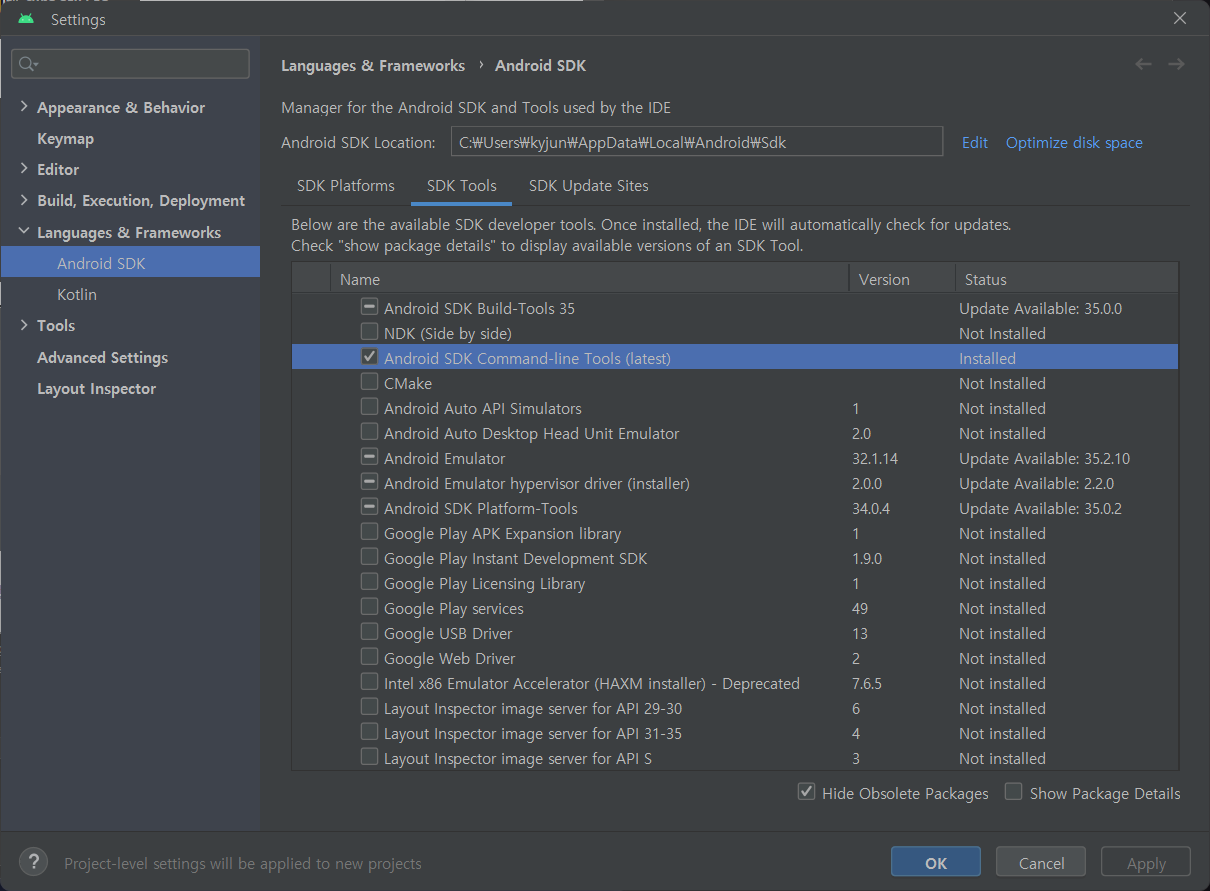The height and width of the screenshot is (891, 1210).
Task: Check NDK (Side by side) checkbox
Action: click(369, 332)
